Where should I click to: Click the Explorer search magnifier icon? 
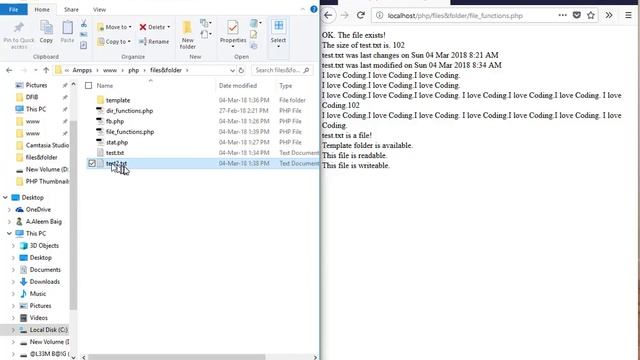coord(306,70)
